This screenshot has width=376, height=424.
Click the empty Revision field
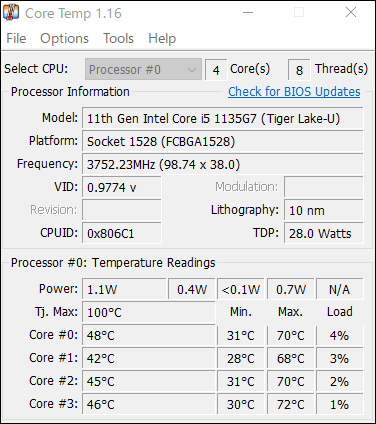[x=122, y=210]
